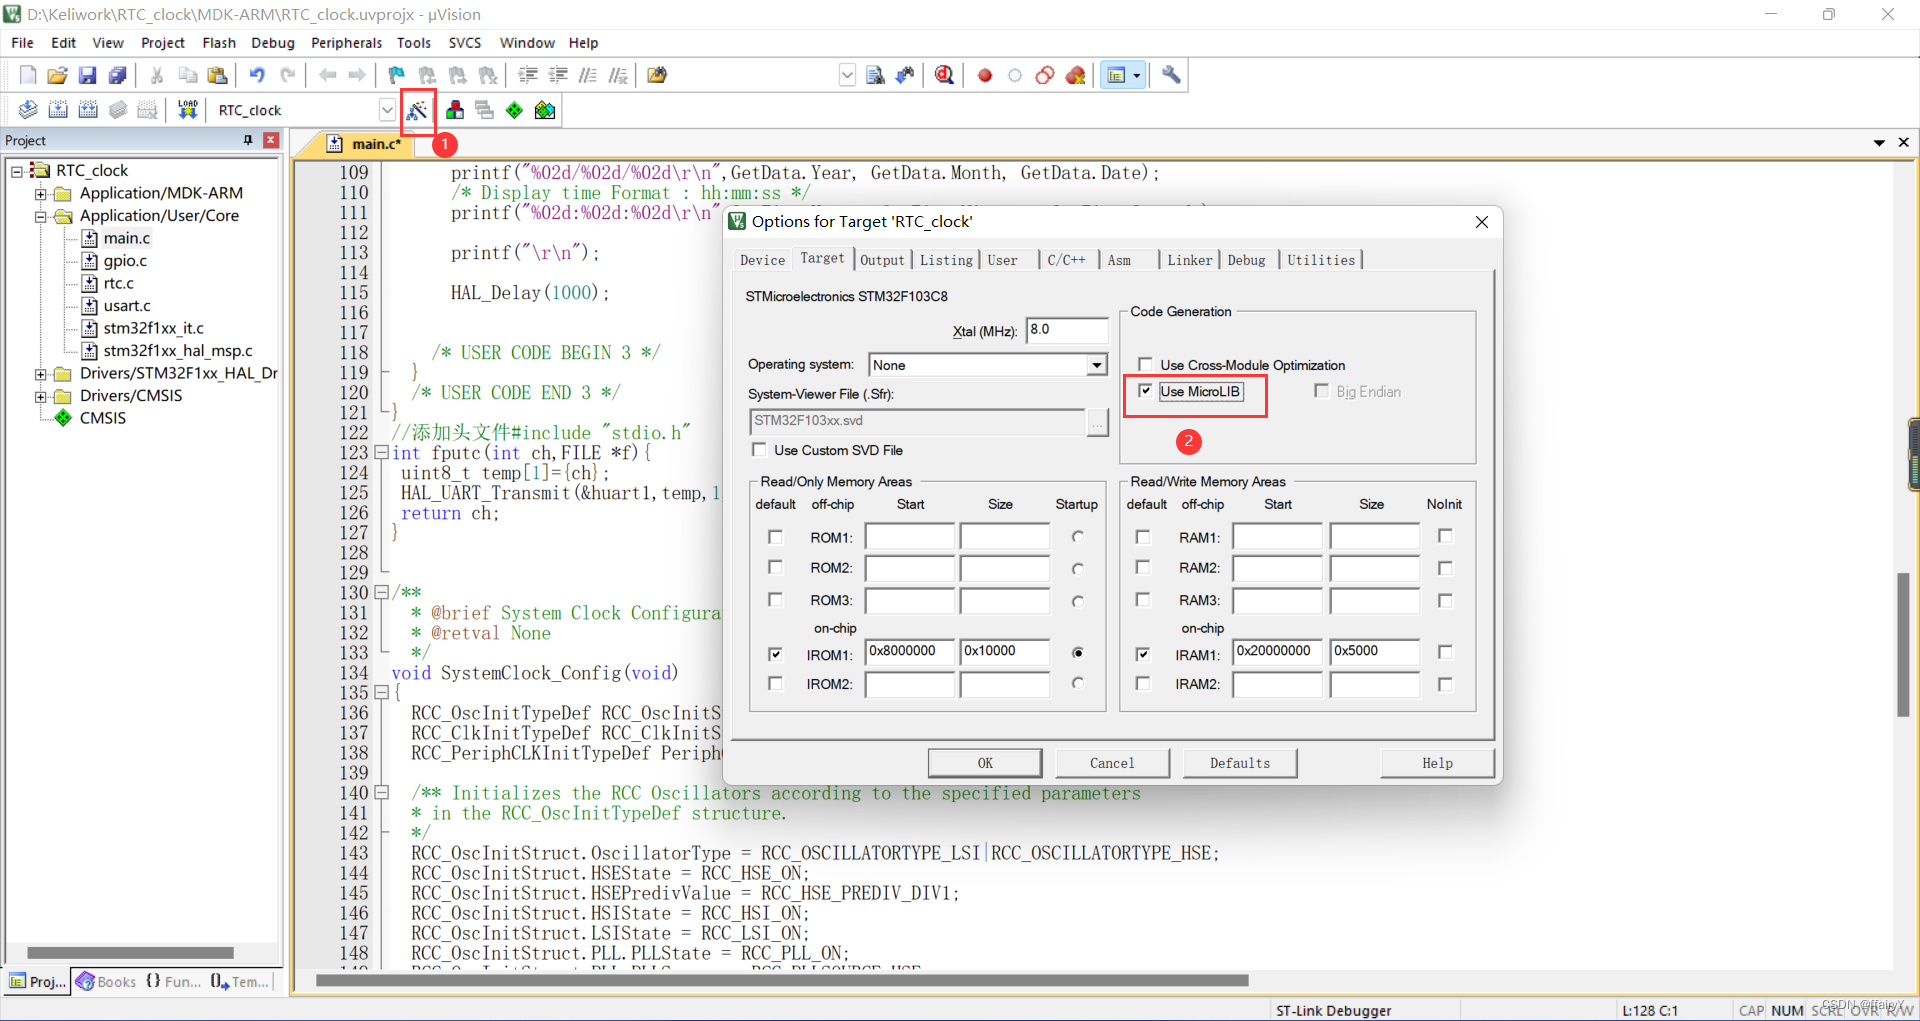Open target selector RTC_clock dropdown
The image size is (1920, 1021).
click(387, 110)
